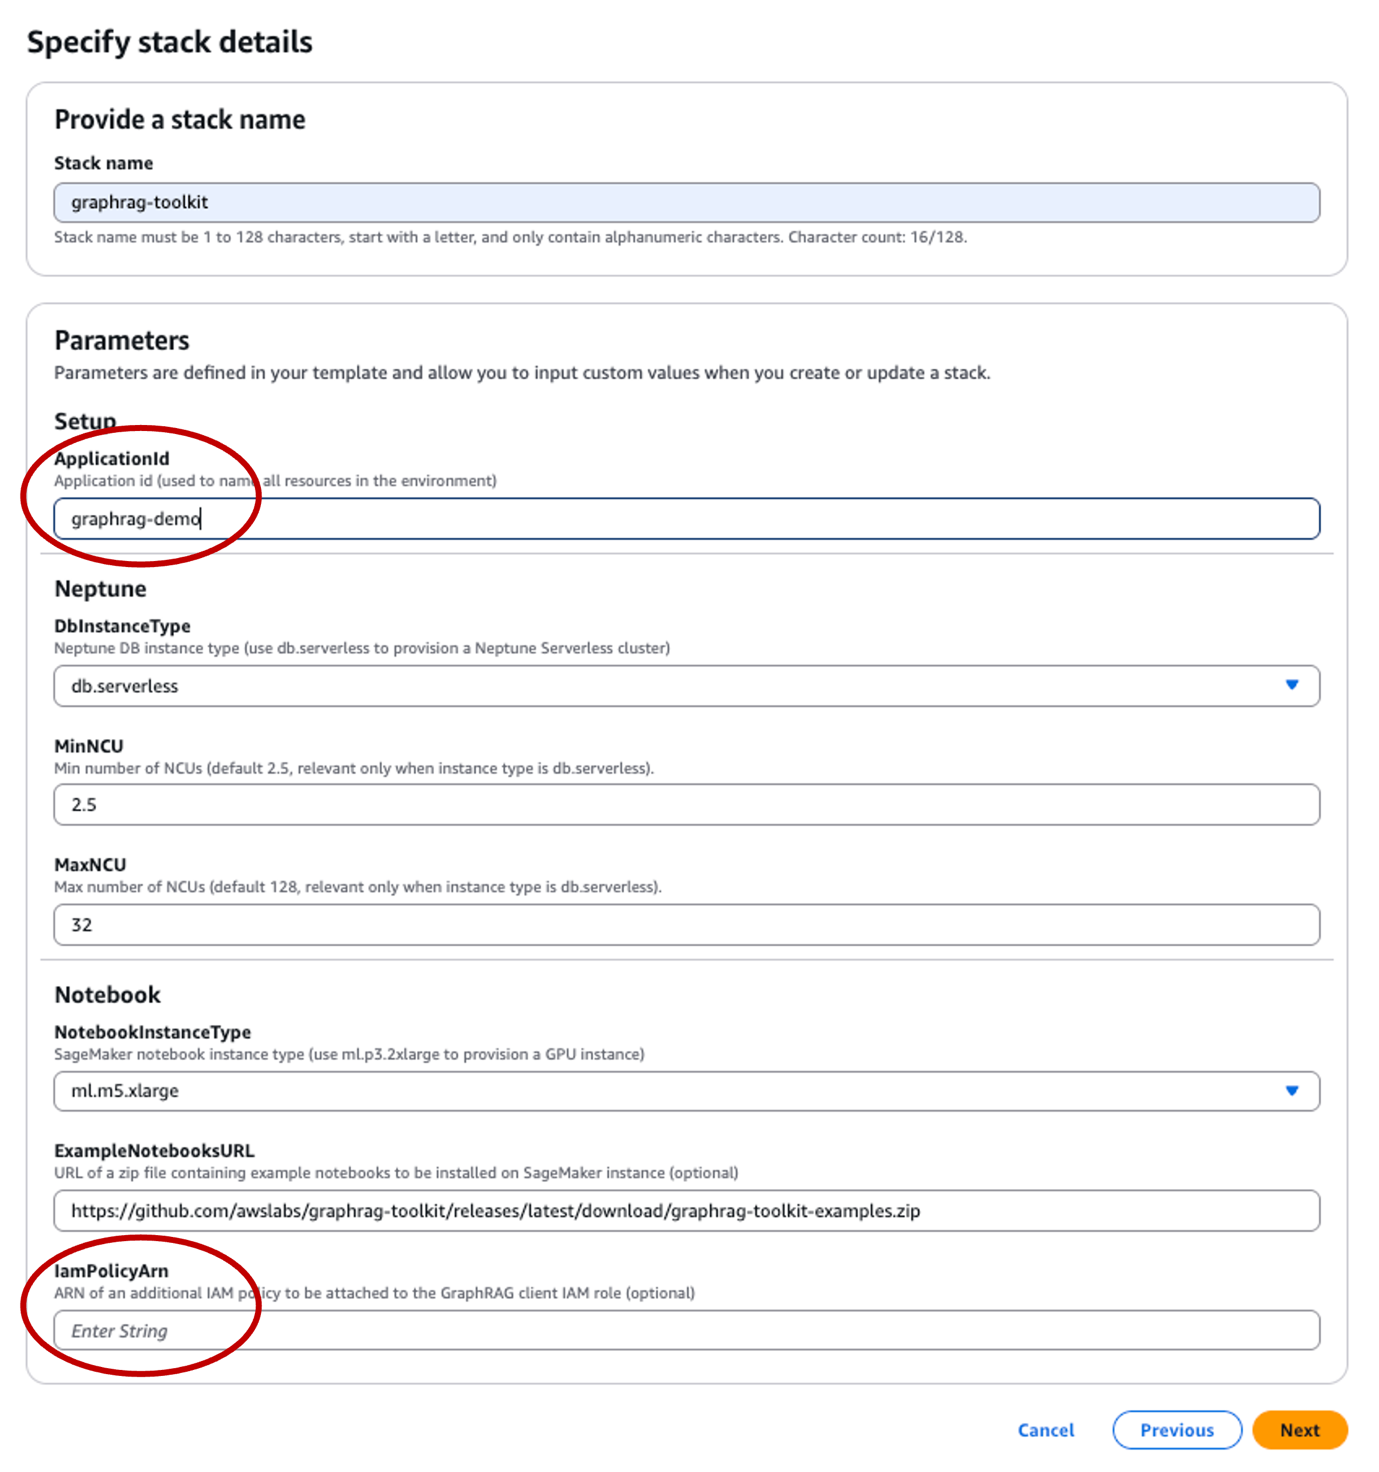This screenshot has height=1472, width=1379.
Task: Click the MaxNCU parameter label
Action: pyautogui.click(x=90, y=865)
